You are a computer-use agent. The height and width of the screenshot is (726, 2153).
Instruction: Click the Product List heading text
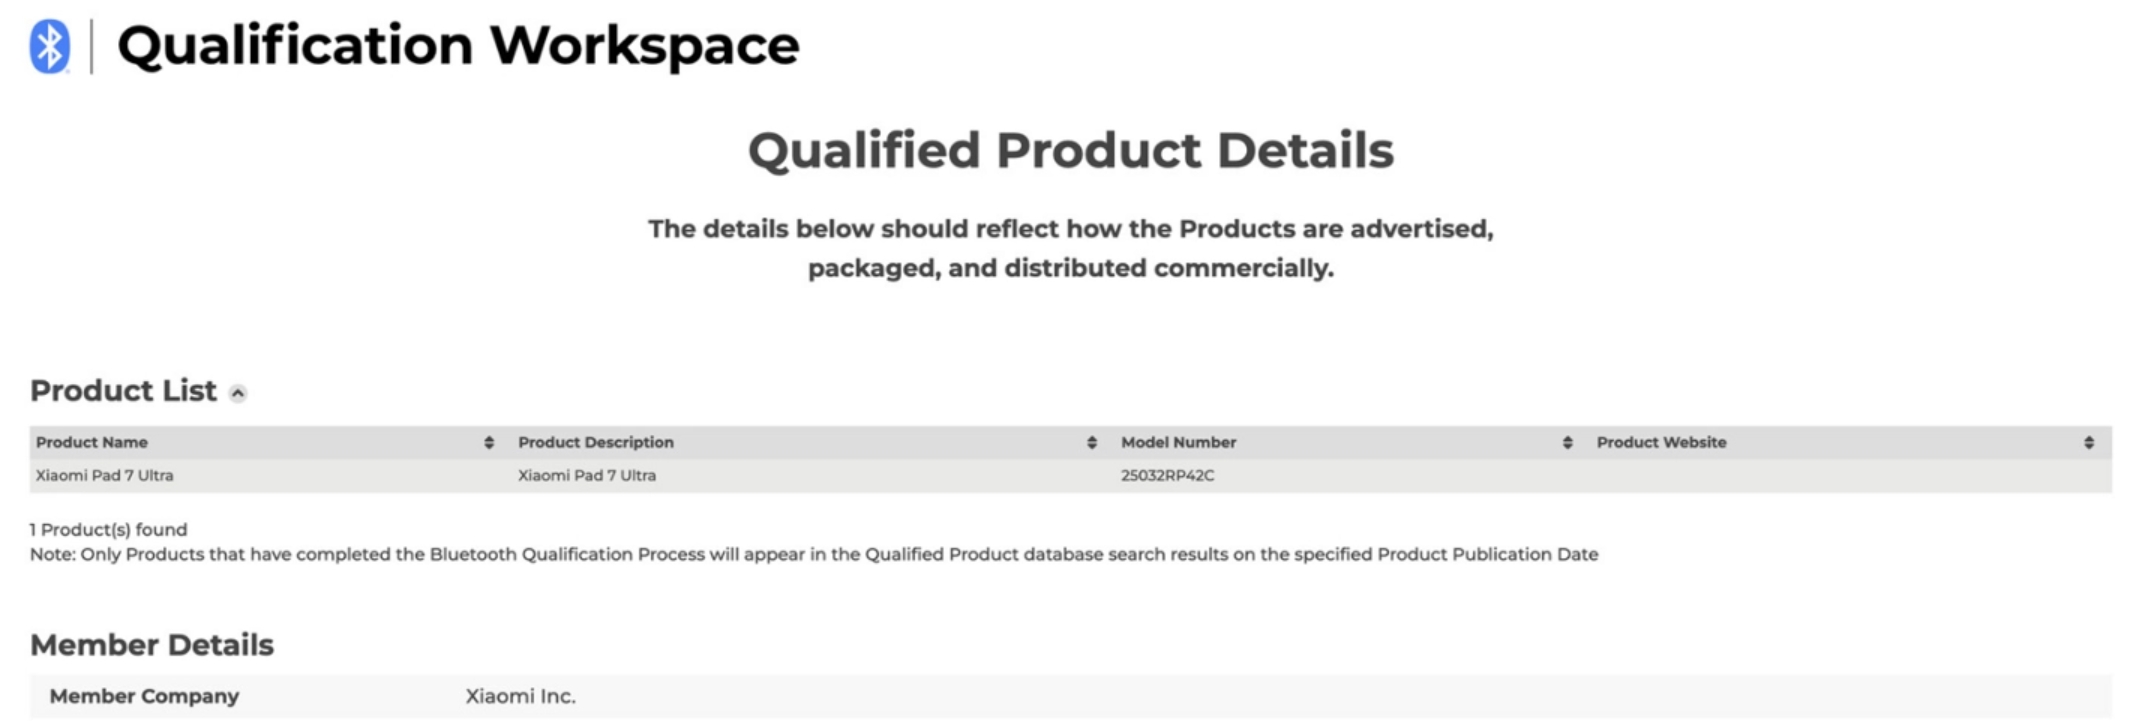(x=123, y=391)
